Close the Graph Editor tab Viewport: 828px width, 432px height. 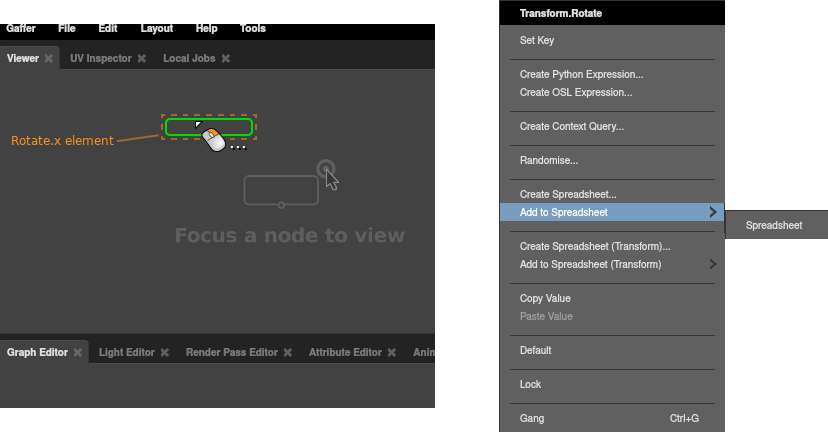coord(78,353)
